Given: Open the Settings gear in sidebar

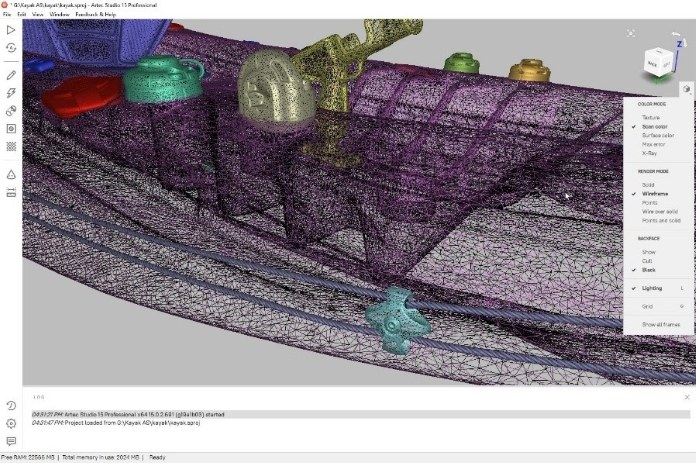Looking at the screenshot, I should (10, 423).
